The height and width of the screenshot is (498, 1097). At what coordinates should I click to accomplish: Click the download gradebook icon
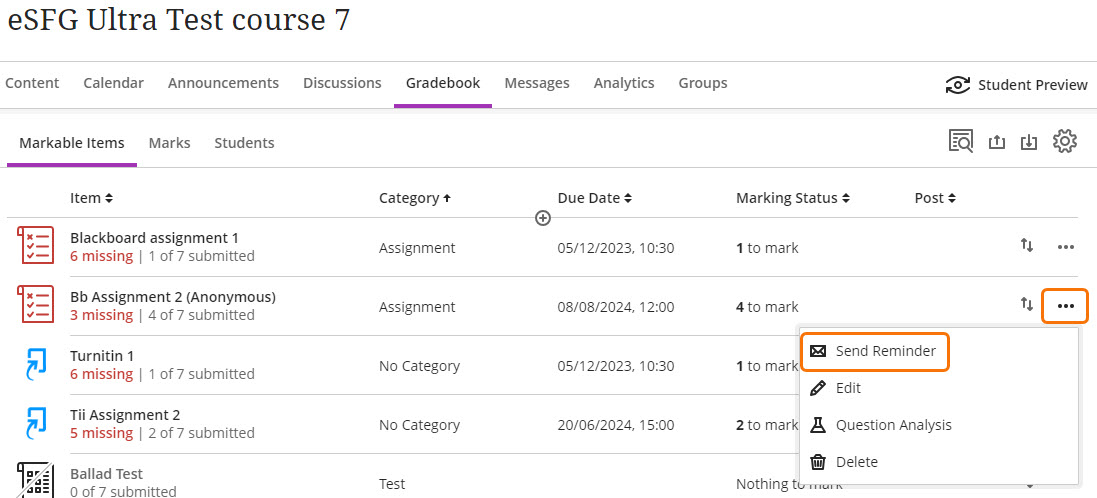[1028, 141]
